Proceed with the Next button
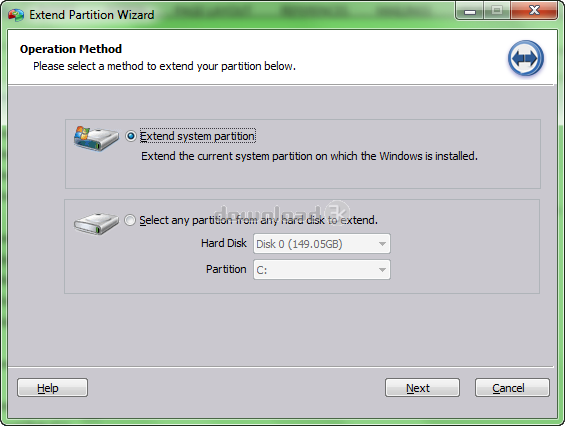Screen dimensions: 565x426 pos(422,387)
